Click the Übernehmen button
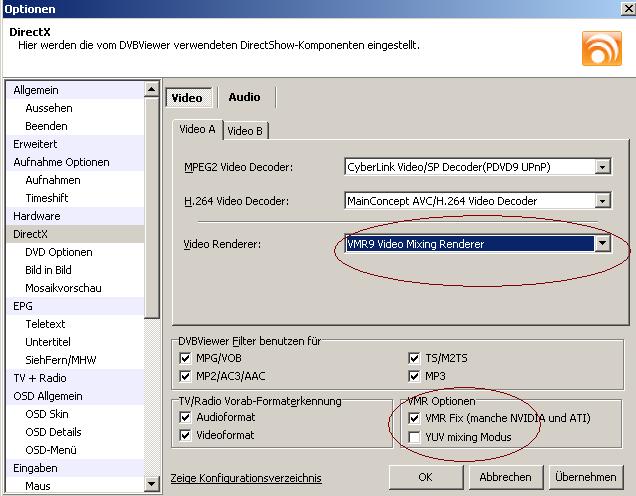 585,477
